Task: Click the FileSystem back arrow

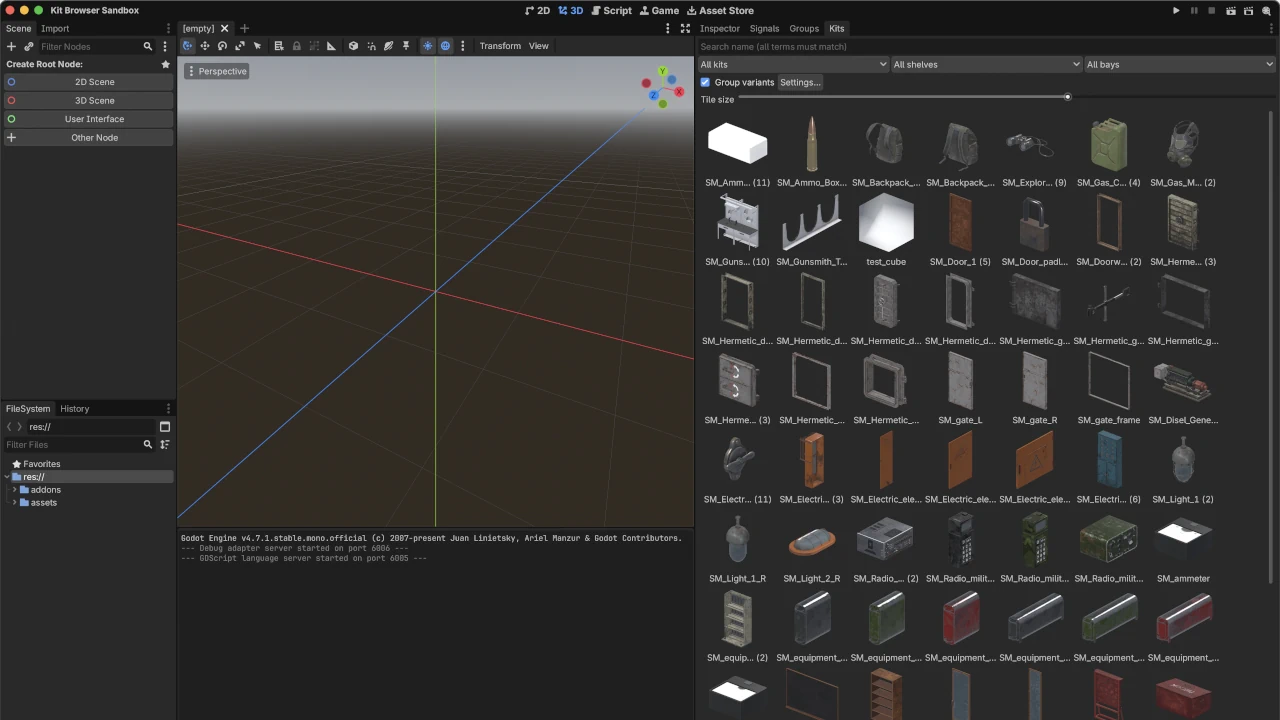Action: [x=9, y=427]
